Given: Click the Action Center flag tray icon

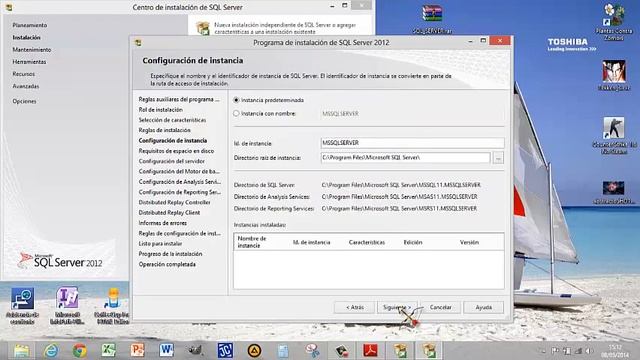Looking at the screenshot, I should 555,351.
